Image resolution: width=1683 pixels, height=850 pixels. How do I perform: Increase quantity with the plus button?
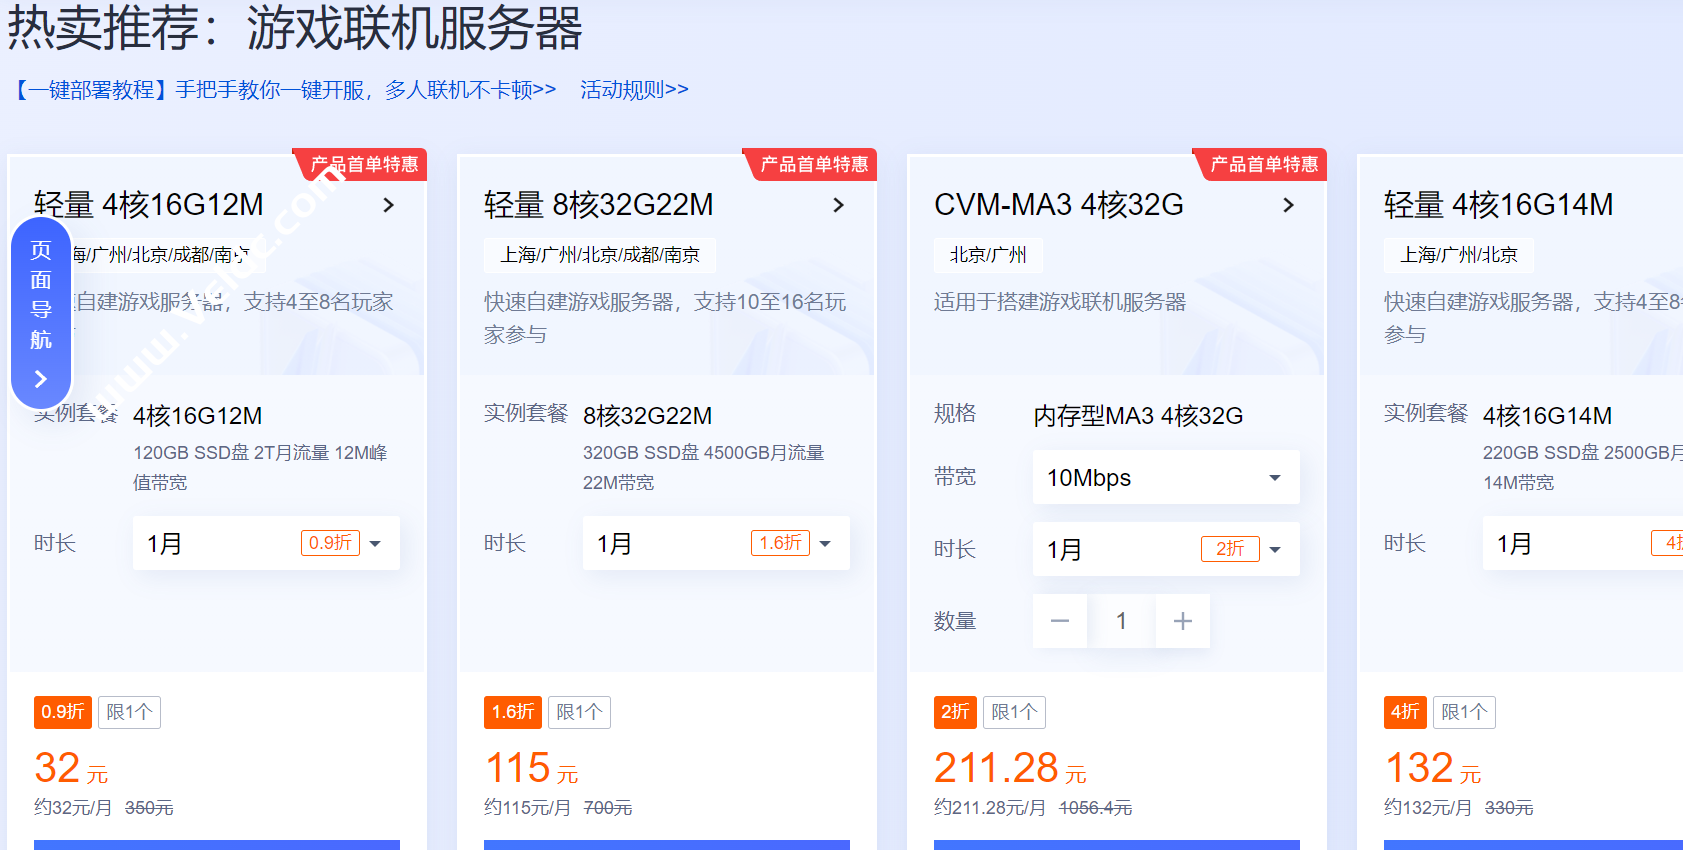[1183, 621]
